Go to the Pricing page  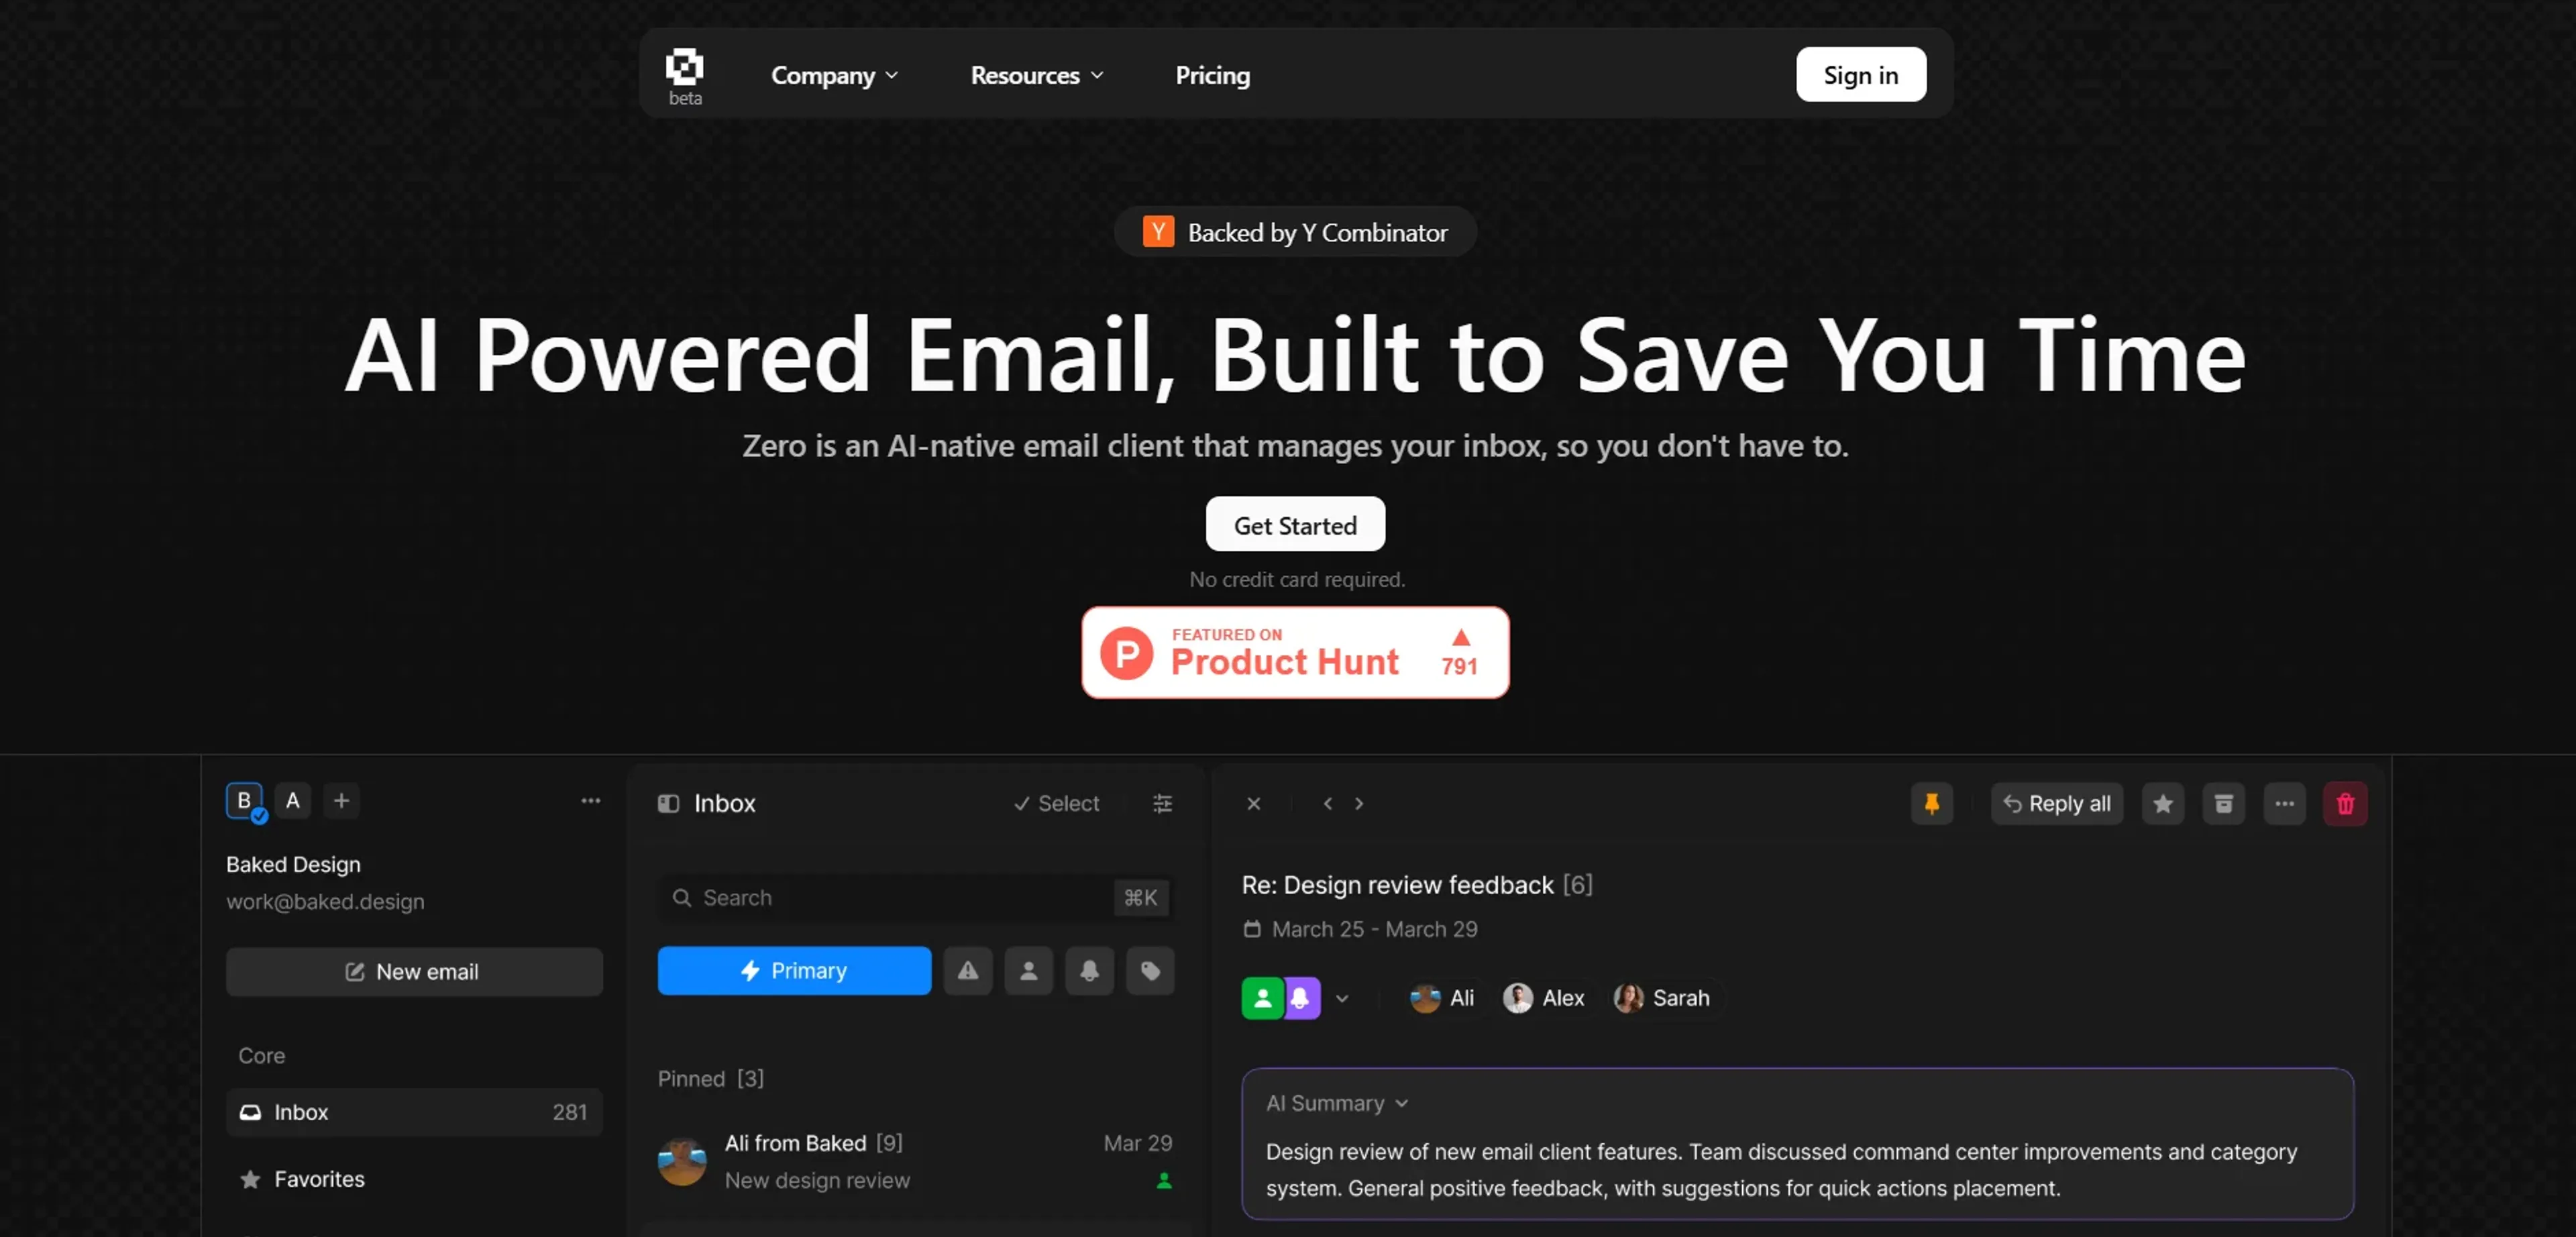click(1212, 75)
